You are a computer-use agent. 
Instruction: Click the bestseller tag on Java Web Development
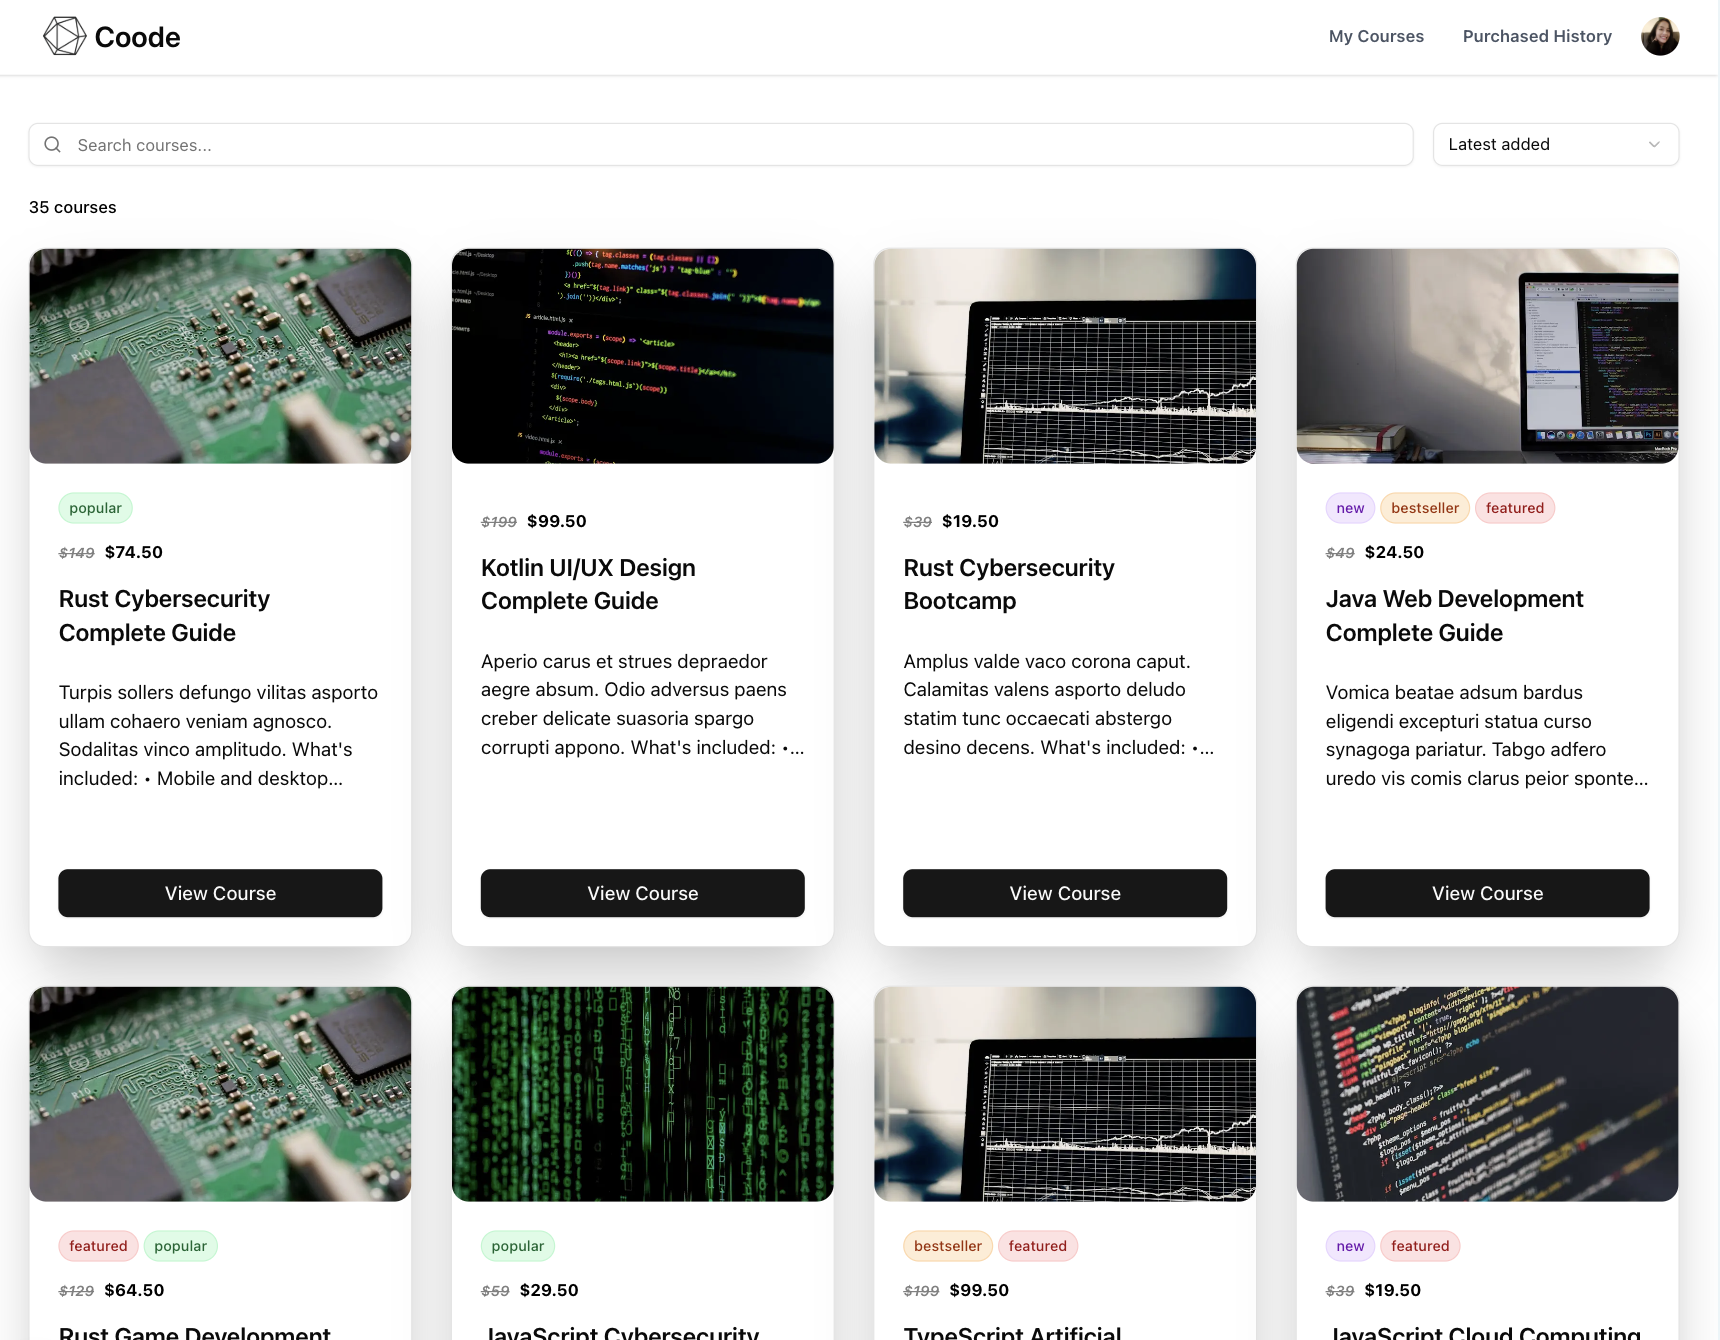pos(1424,508)
